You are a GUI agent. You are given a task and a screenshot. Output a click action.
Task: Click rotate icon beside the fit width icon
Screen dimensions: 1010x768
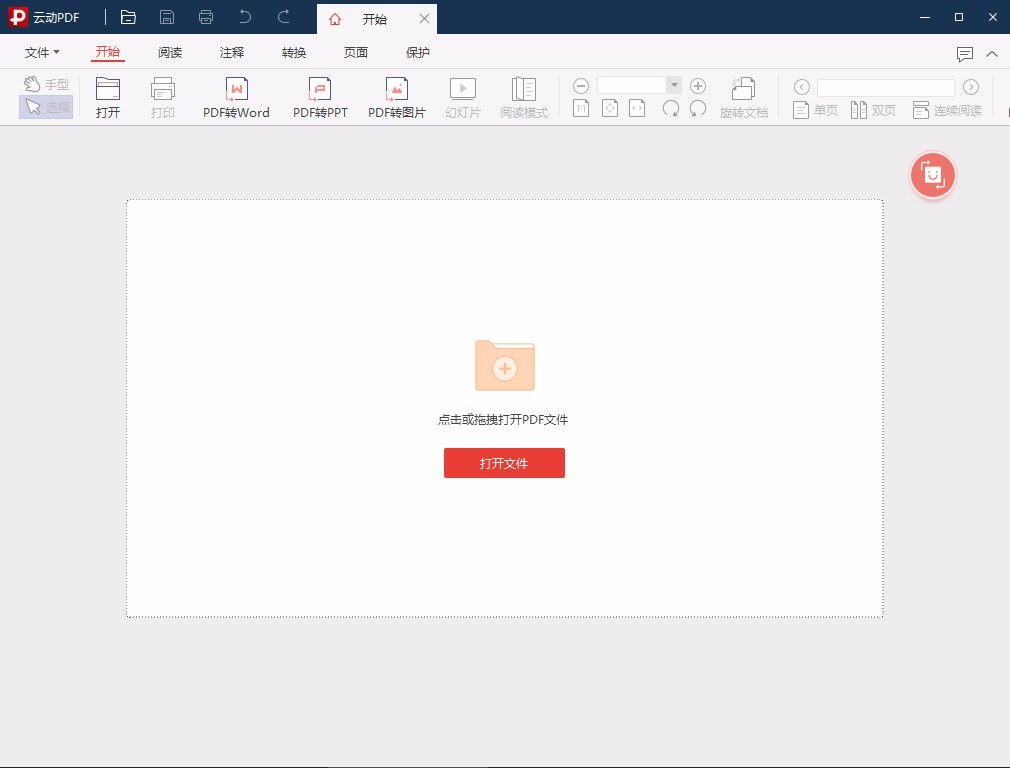[x=671, y=108]
